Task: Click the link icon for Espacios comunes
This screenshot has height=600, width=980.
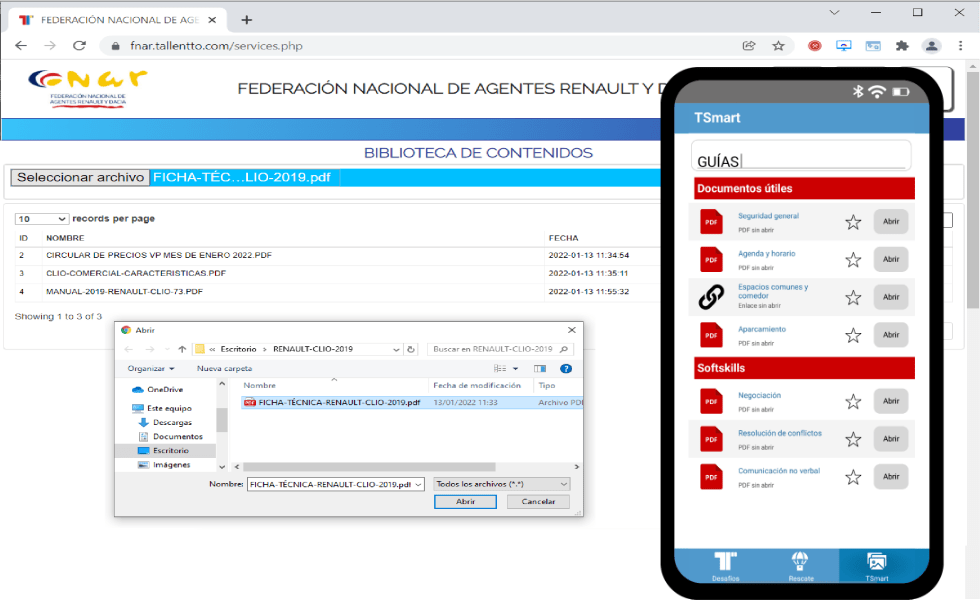Action: pos(711,297)
